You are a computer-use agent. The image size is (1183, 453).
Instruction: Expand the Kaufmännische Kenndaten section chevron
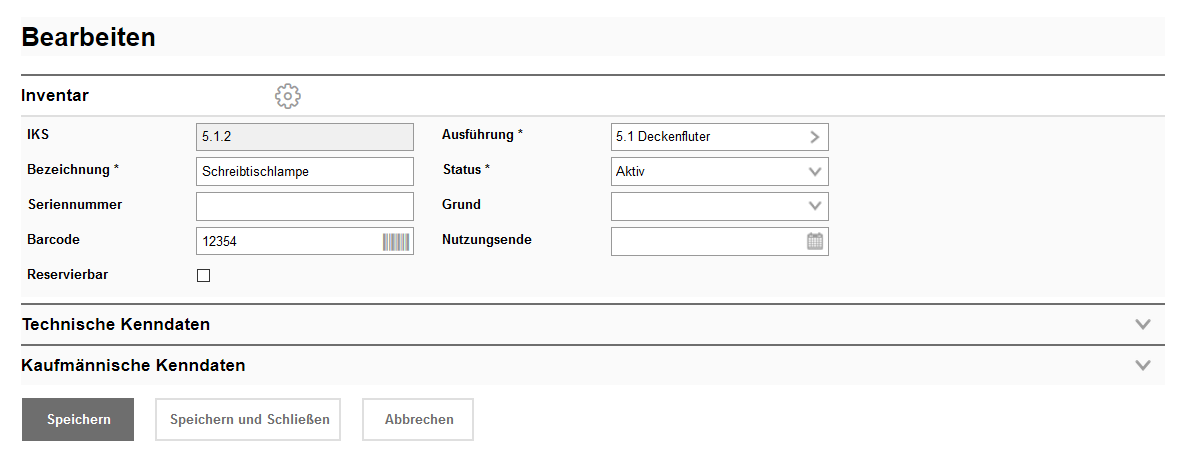tap(1143, 366)
